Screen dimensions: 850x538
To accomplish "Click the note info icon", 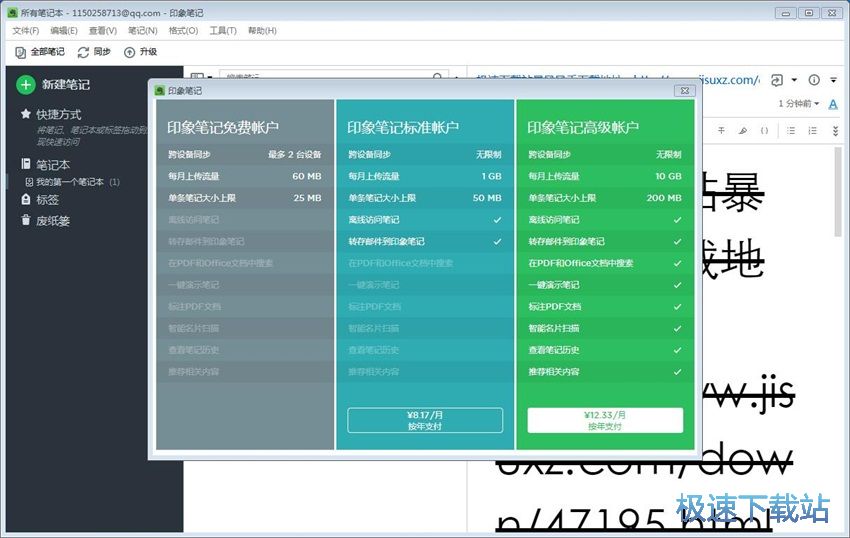I will 814,80.
